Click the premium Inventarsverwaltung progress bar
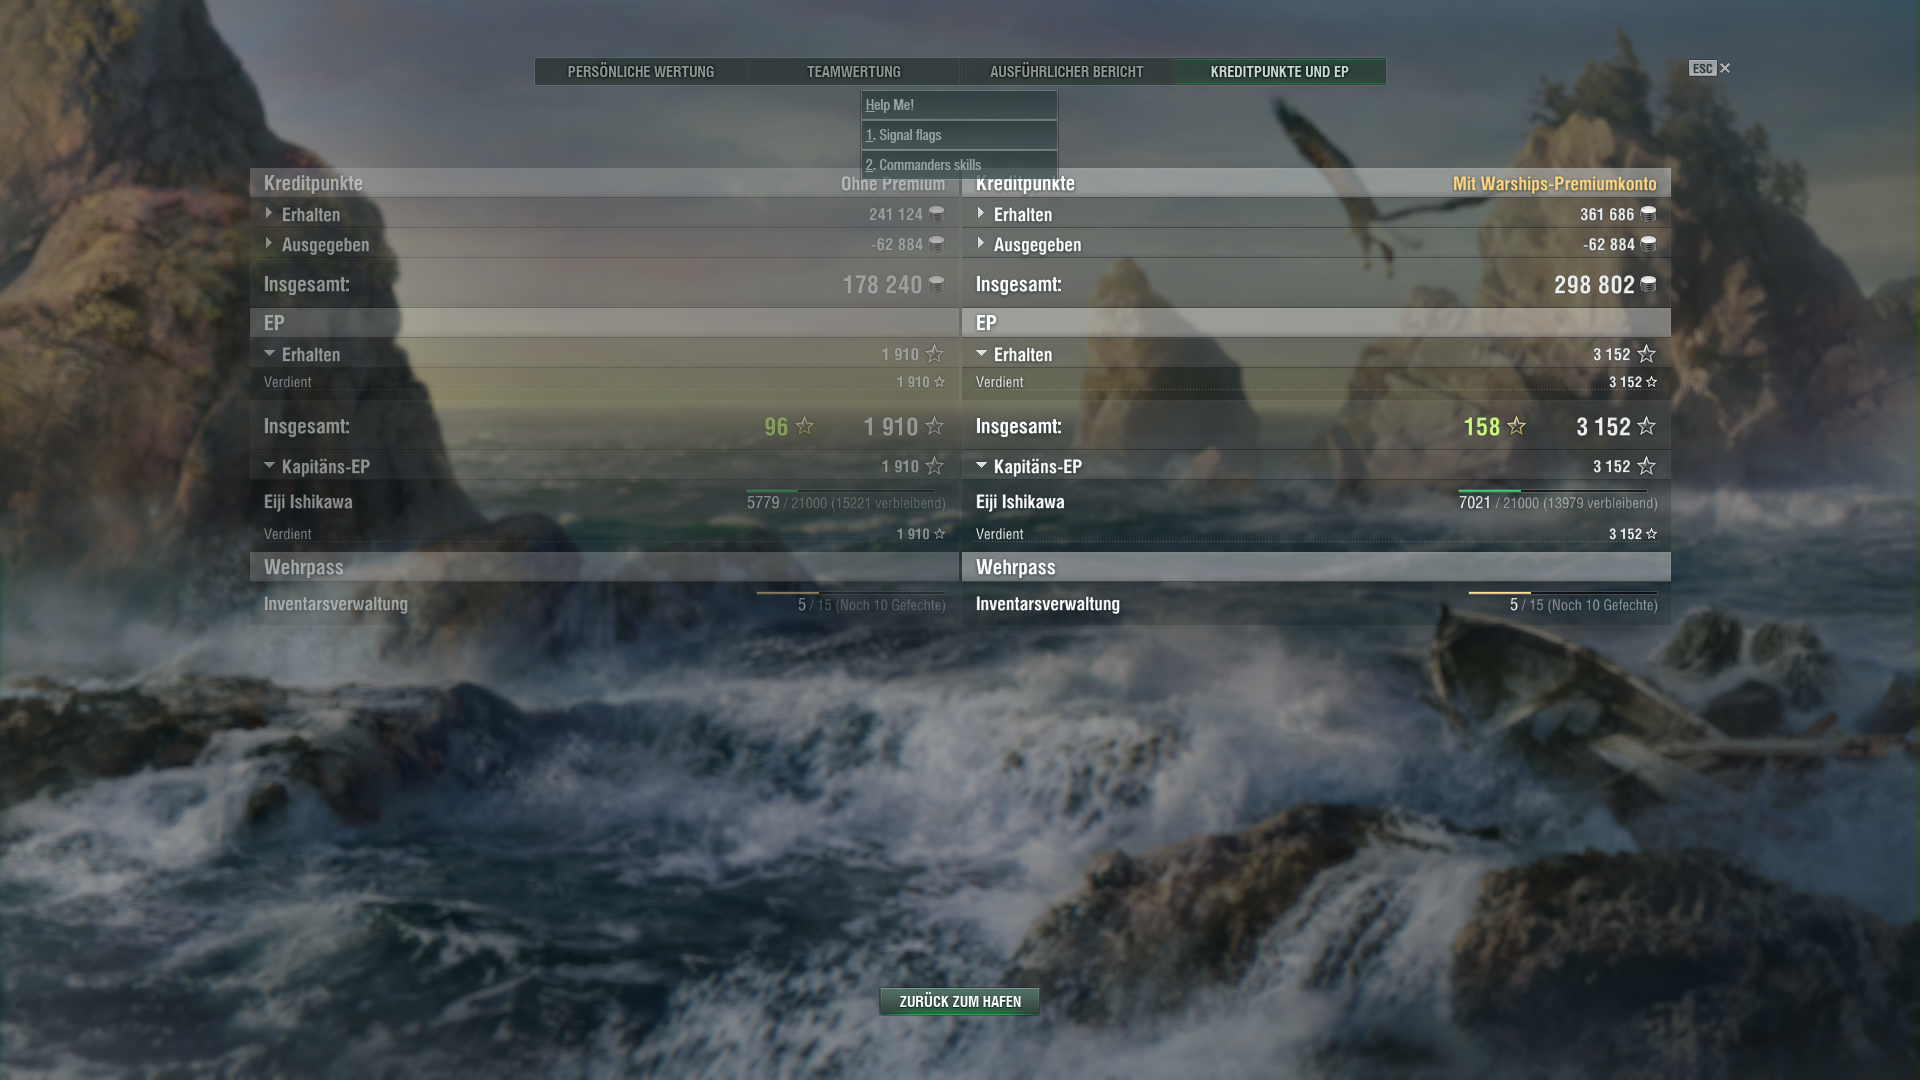Image resolution: width=1920 pixels, height=1080 pixels. coord(1562,593)
